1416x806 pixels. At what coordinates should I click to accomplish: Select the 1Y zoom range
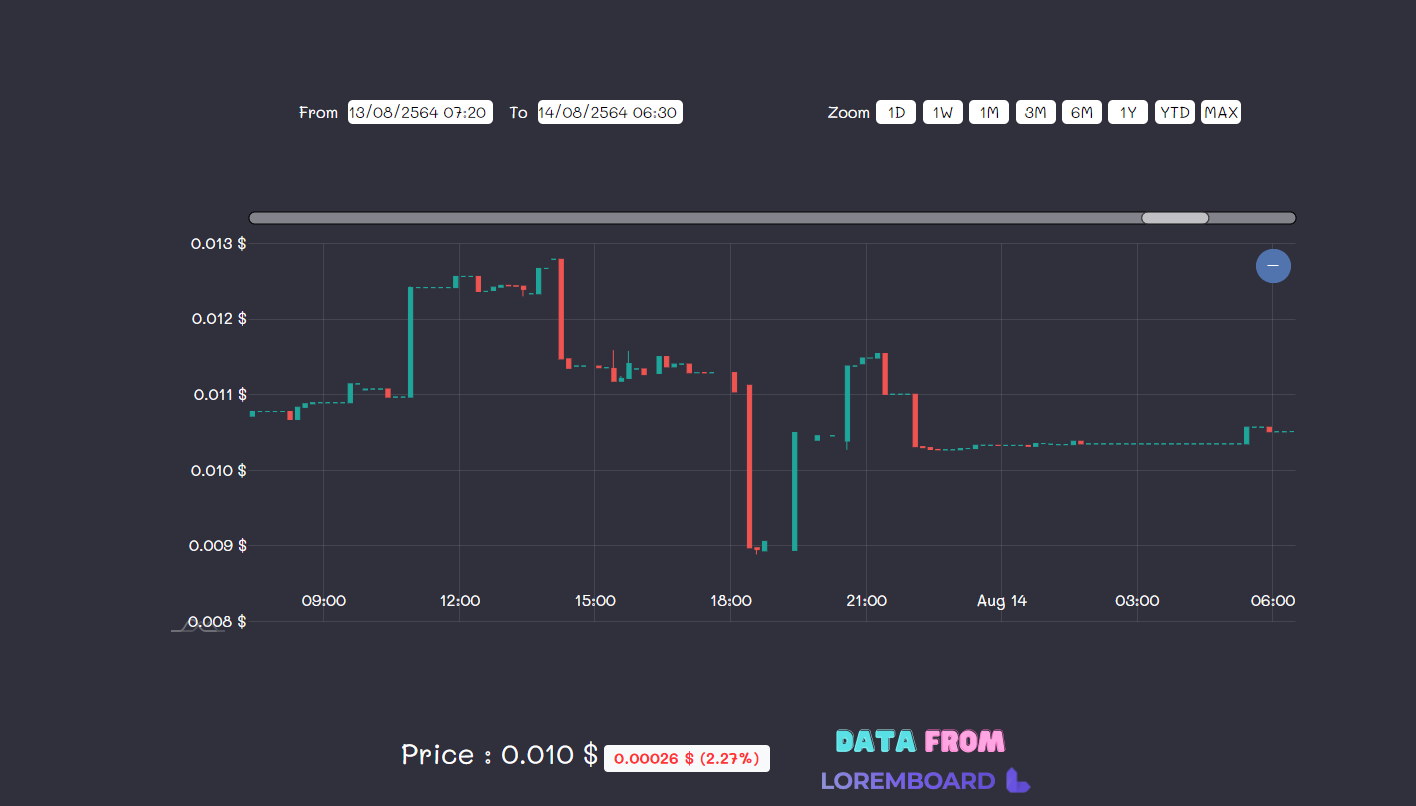(1128, 113)
